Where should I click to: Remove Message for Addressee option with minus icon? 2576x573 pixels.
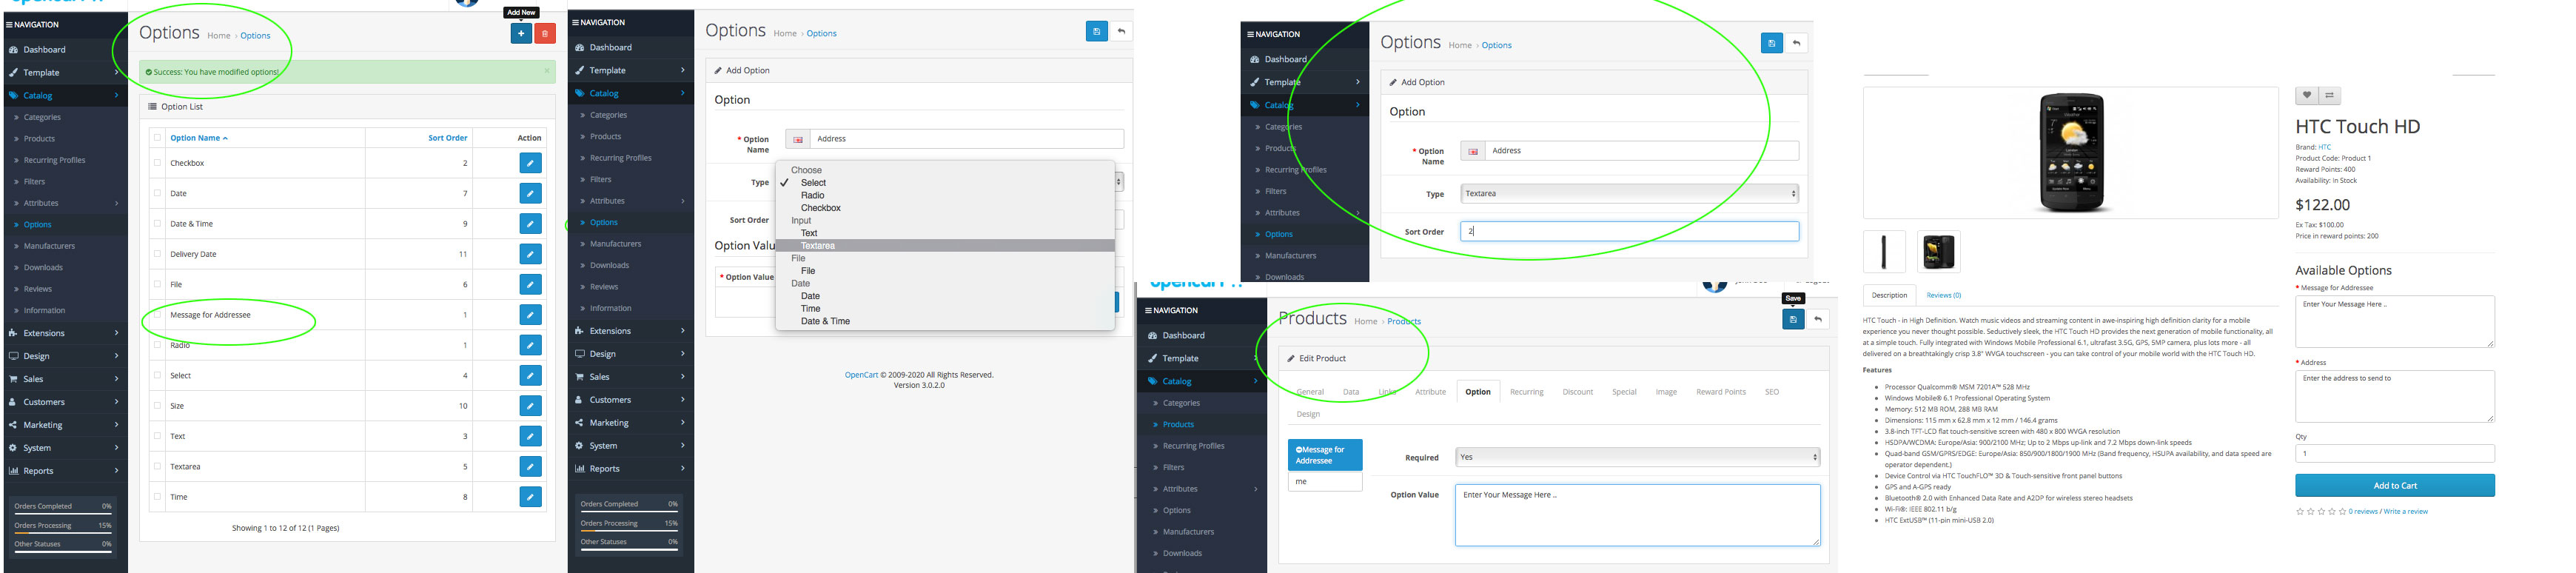[1298, 450]
